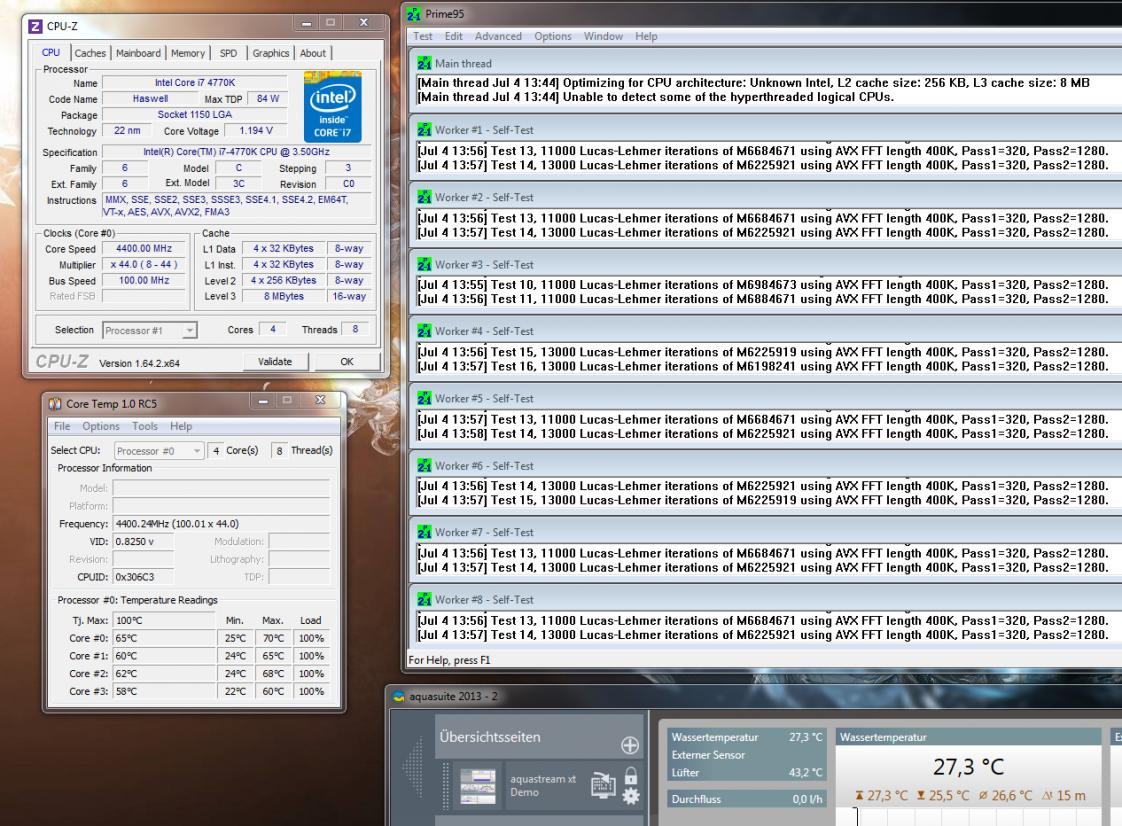Click the Main thread window icon
The width and height of the screenshot is (1122, 826).
[x=424, y=63]
